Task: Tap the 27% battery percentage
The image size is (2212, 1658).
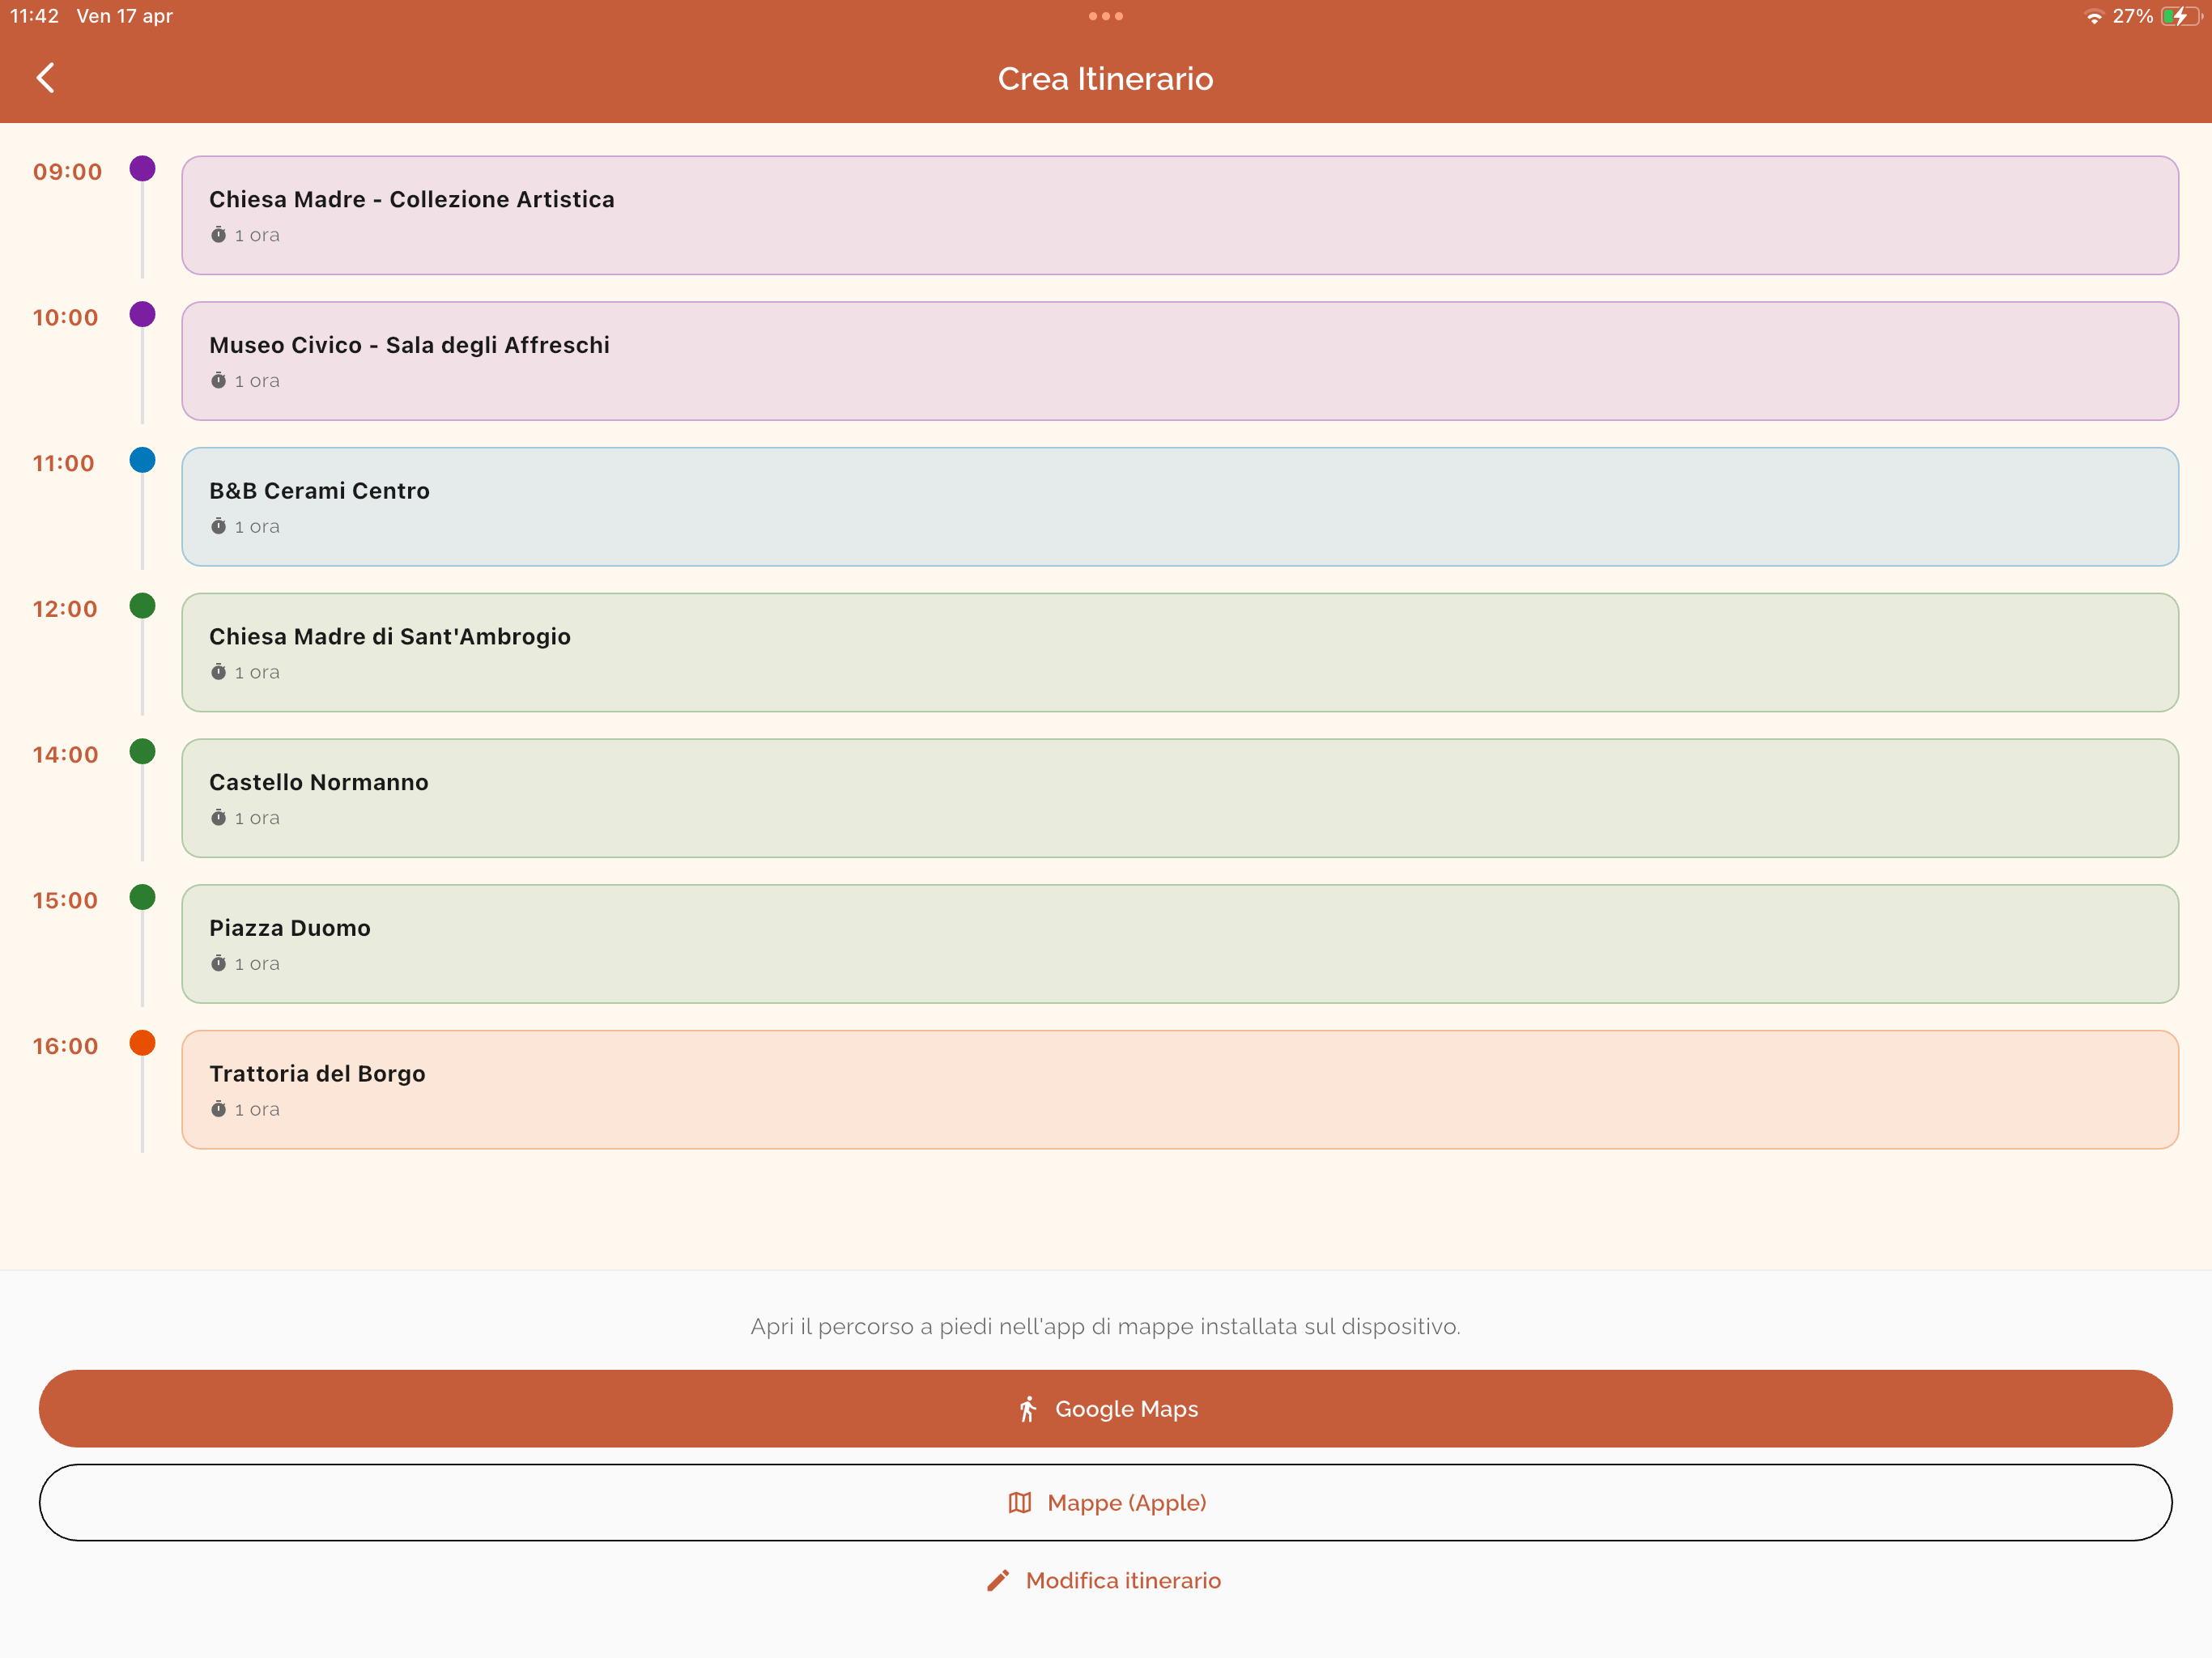Action: pos(2132,16)
